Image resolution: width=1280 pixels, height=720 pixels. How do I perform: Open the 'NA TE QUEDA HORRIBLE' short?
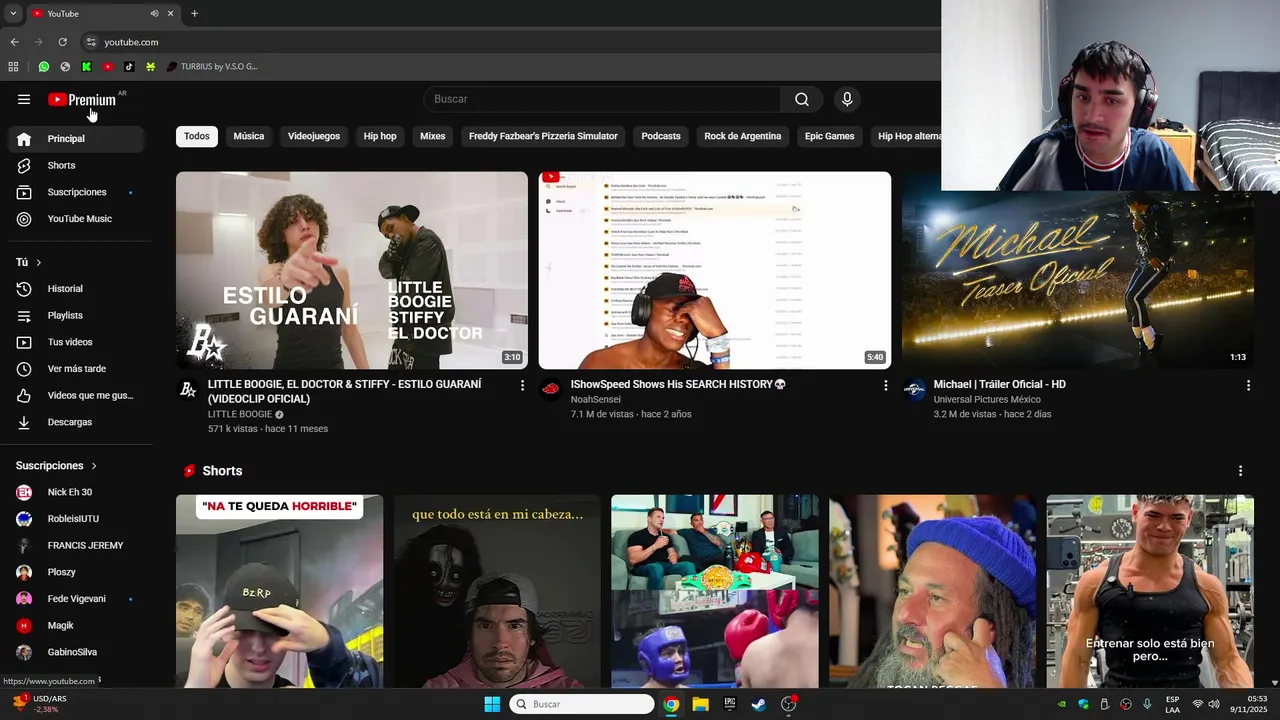point(279,591)
